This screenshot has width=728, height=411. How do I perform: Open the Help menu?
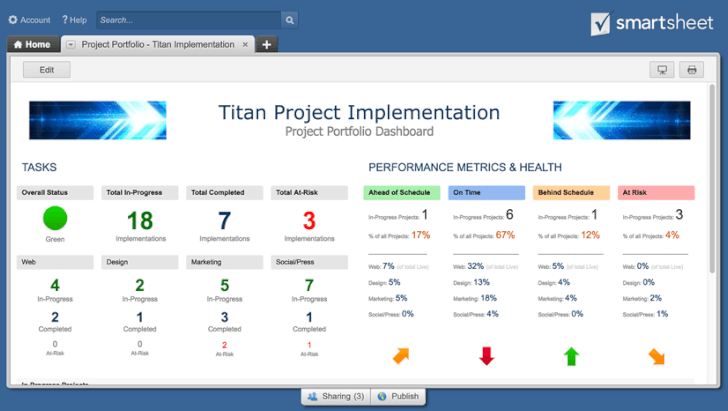(x=74, y=20)
